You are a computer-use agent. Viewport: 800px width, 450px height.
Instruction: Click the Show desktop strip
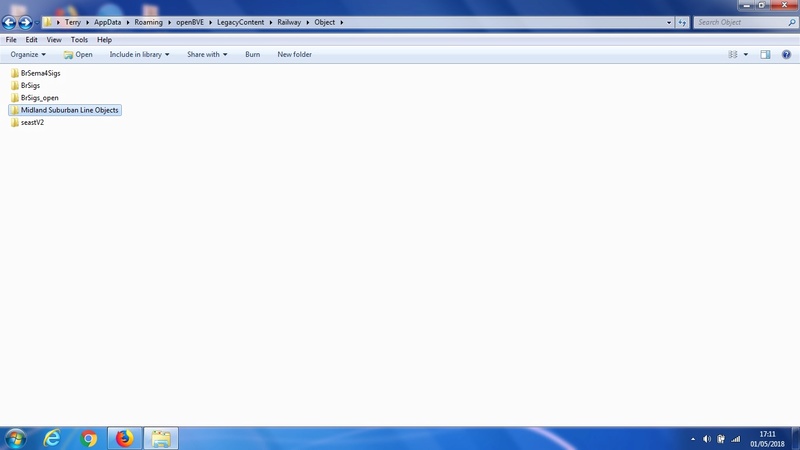click(796, 438)
